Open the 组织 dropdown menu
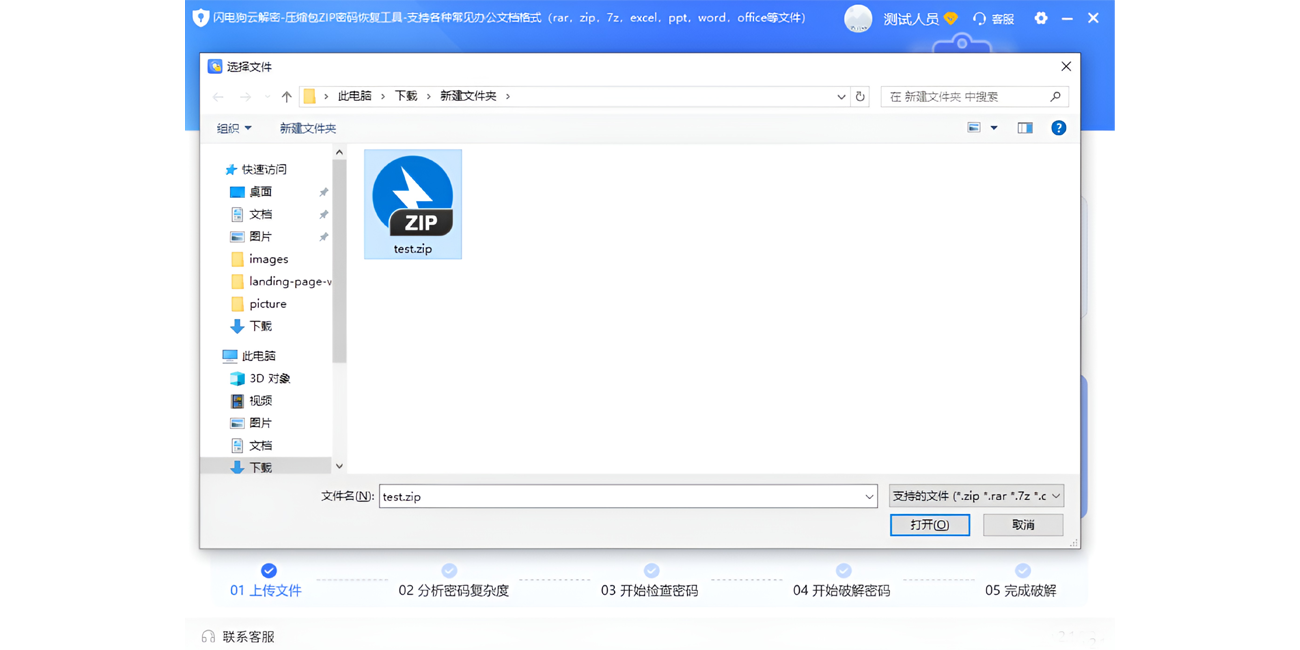The width and height of the screenshot is (1300, 650). click(x=233, y=128)
